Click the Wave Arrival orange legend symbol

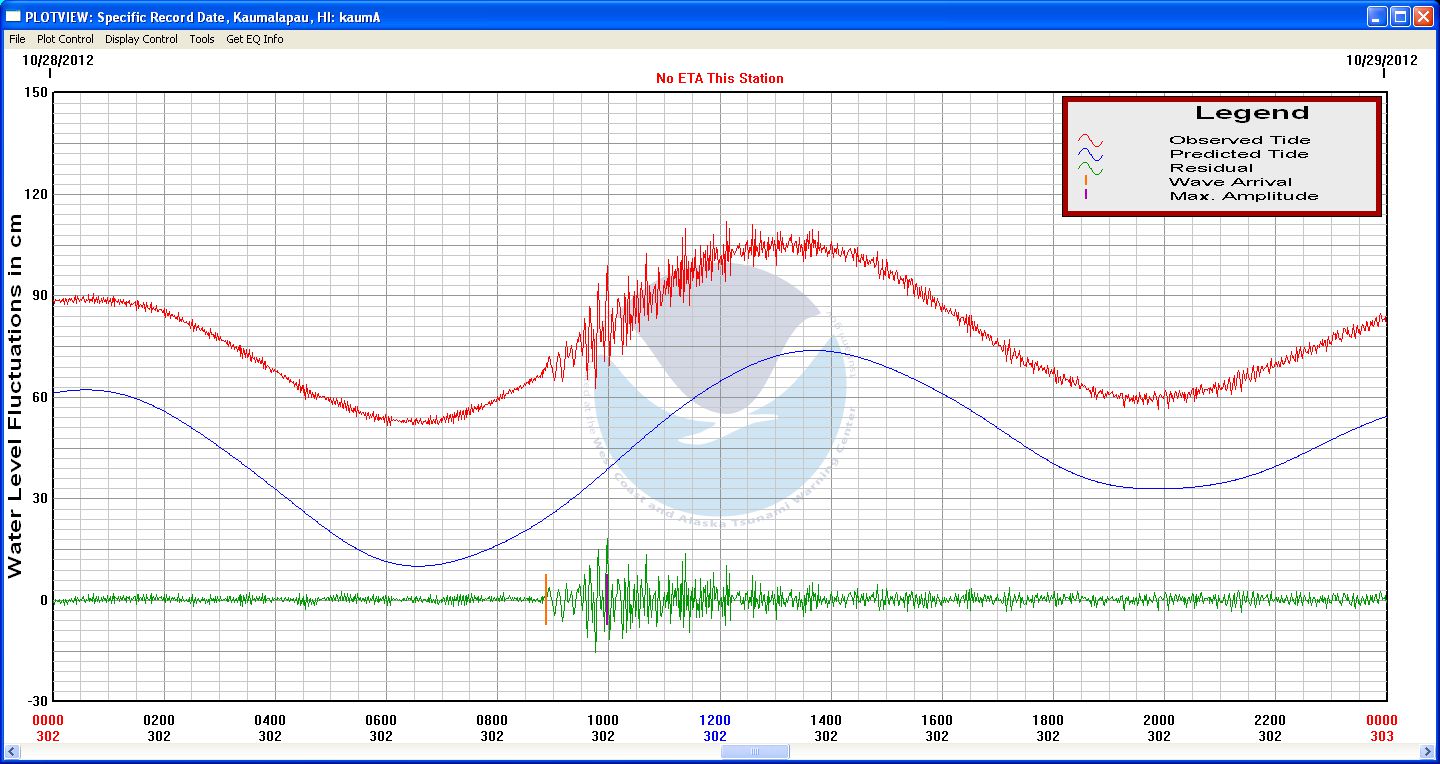click(1086, 182)
